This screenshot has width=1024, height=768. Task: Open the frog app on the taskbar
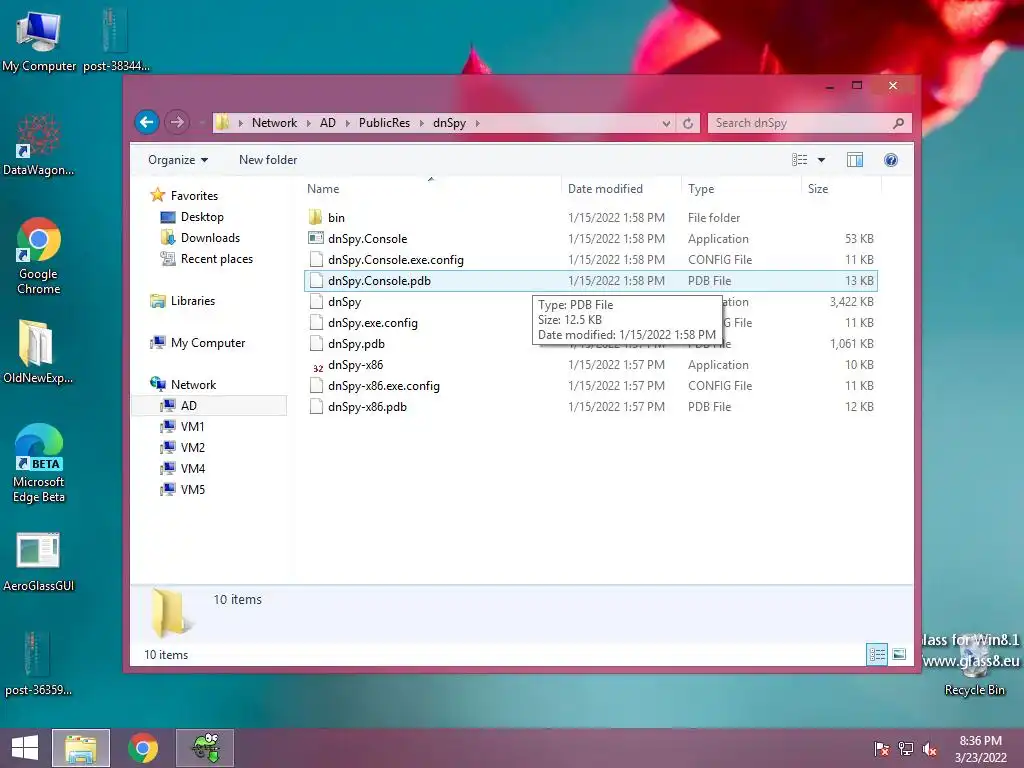pyautogui.click(x=205, y=748)
